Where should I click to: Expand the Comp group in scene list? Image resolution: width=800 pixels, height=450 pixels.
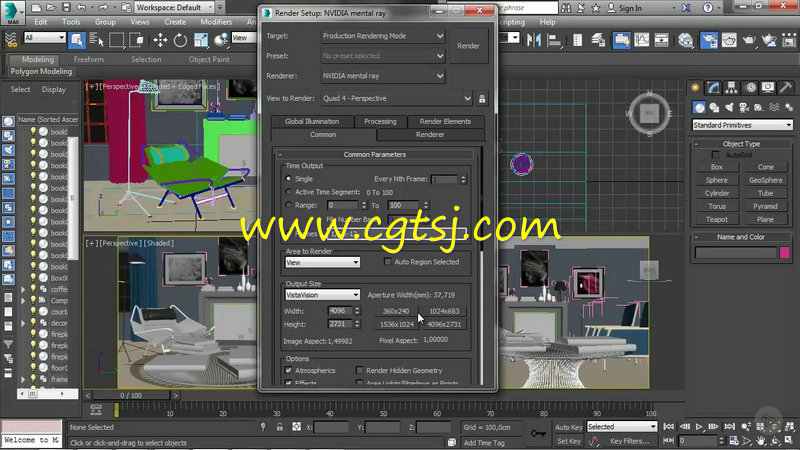(23, 301)
